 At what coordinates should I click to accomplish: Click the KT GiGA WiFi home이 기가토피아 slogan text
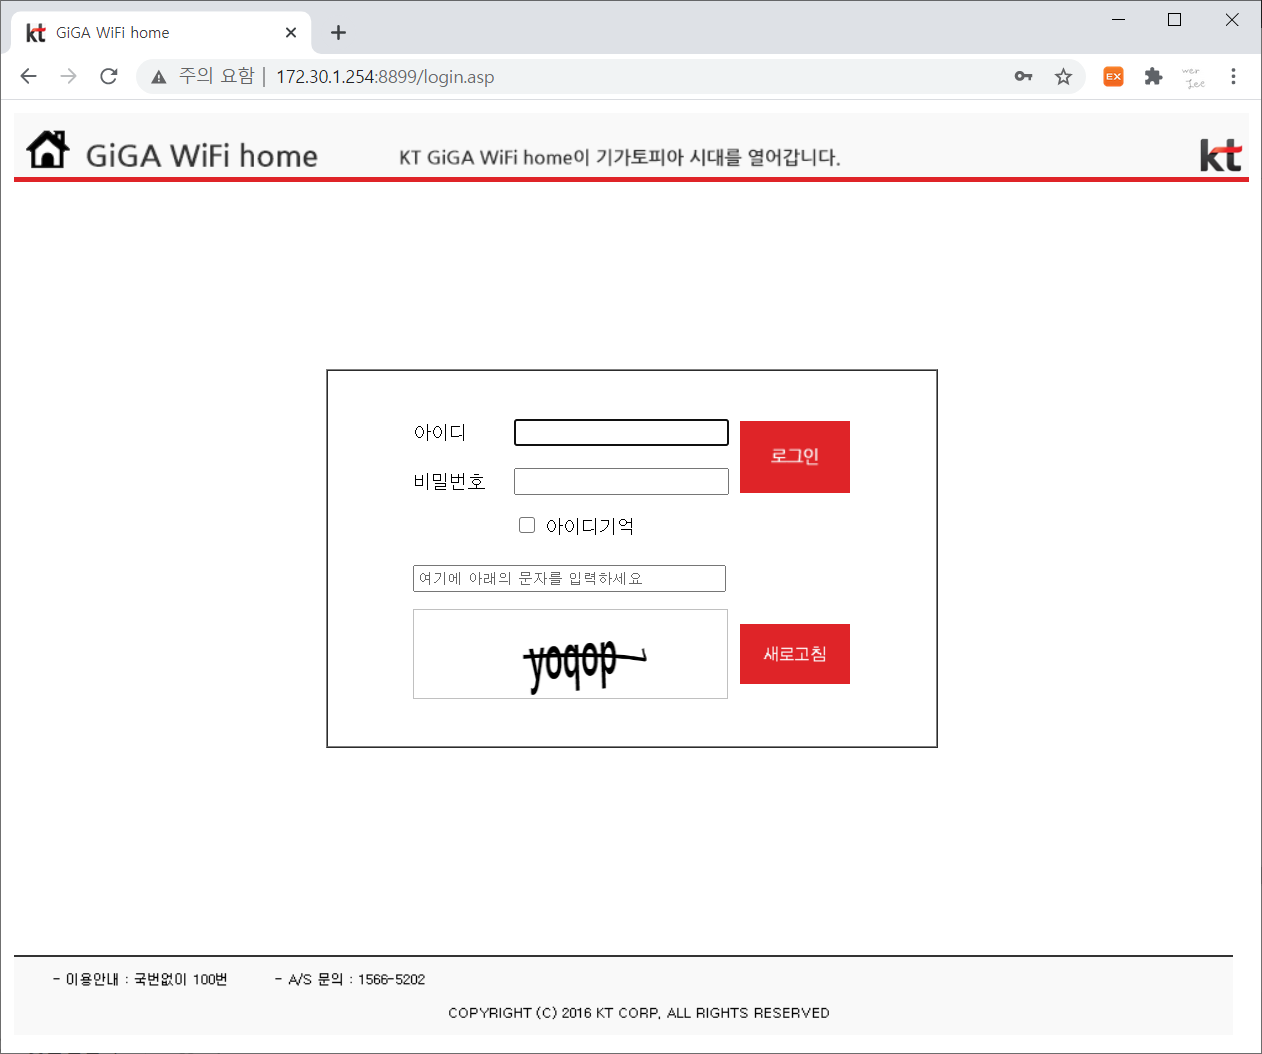coord(619,158)
